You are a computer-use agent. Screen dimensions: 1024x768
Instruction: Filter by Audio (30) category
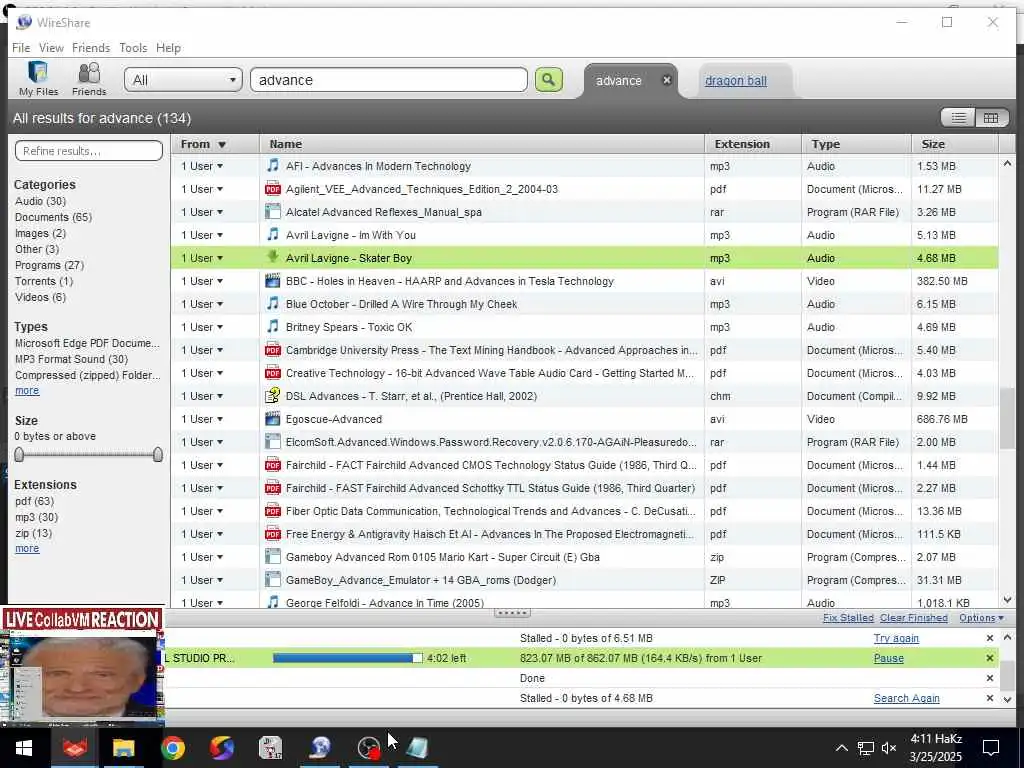[x=40, y=201]
